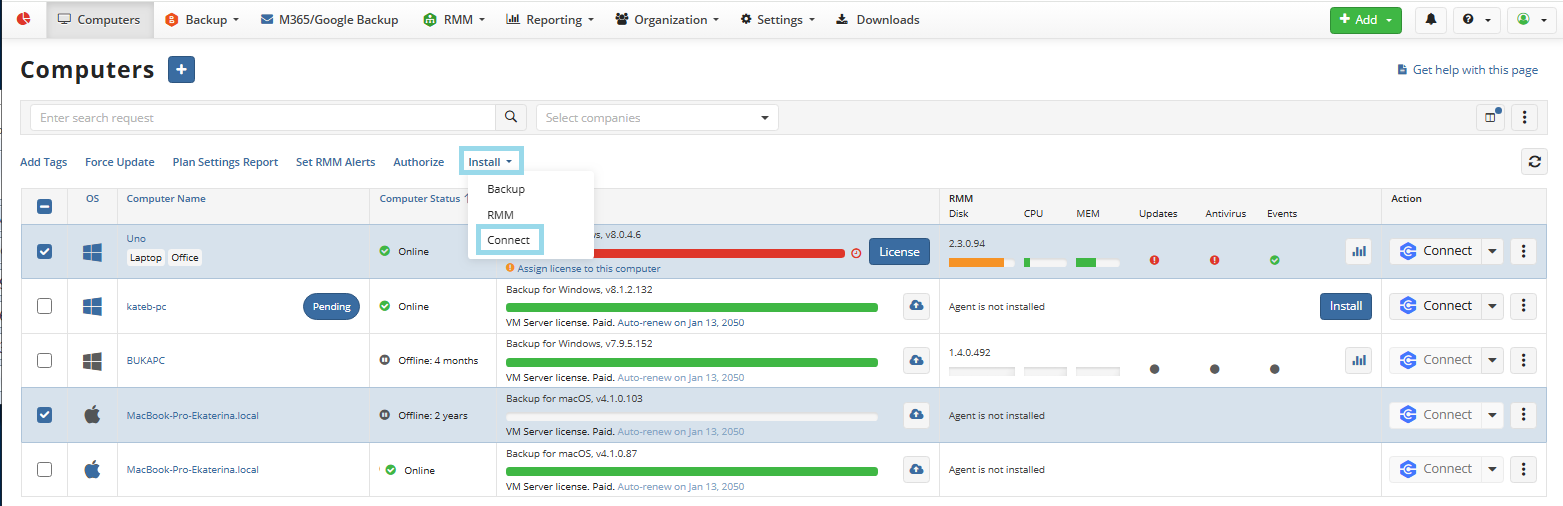Open RMM chart icon for BUKAPC

click(x=1359, y=360)
